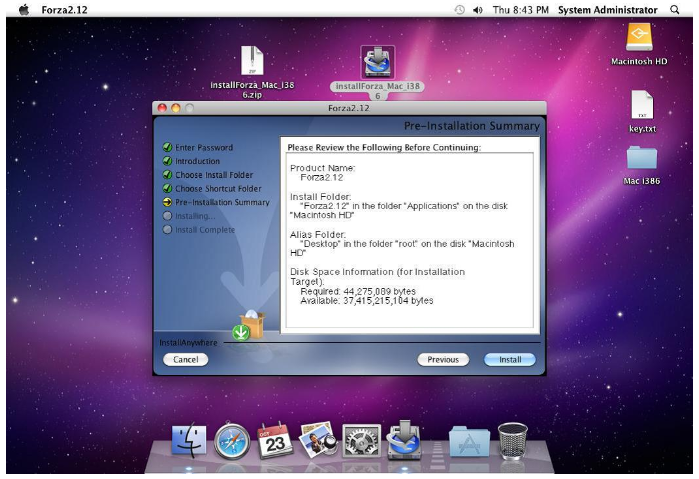Click the Enter Password step checkmark
Image resolution: width=699 pixels, height=479 pixels.
168,147
